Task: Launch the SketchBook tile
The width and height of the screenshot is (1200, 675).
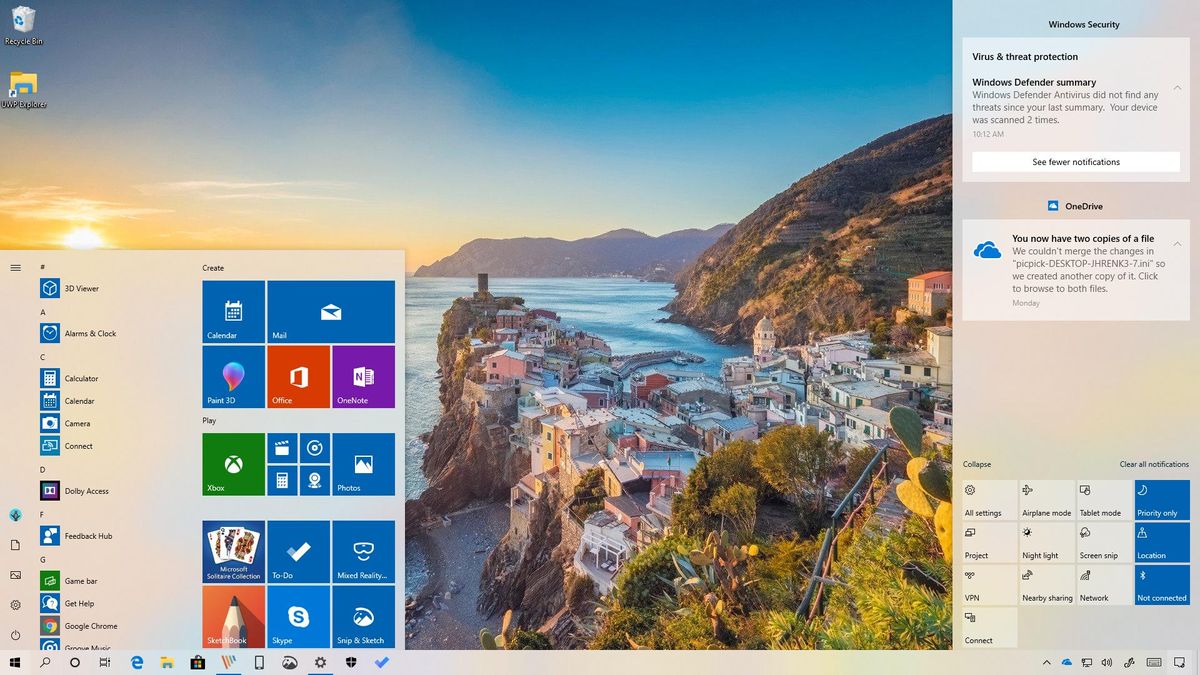Action: click(x=233, y=617)
